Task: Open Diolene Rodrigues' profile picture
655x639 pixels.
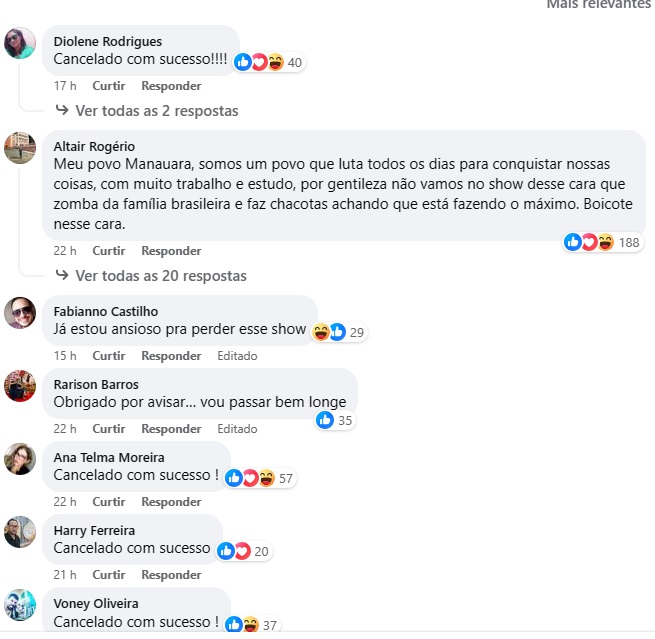Action: [20, 43]
